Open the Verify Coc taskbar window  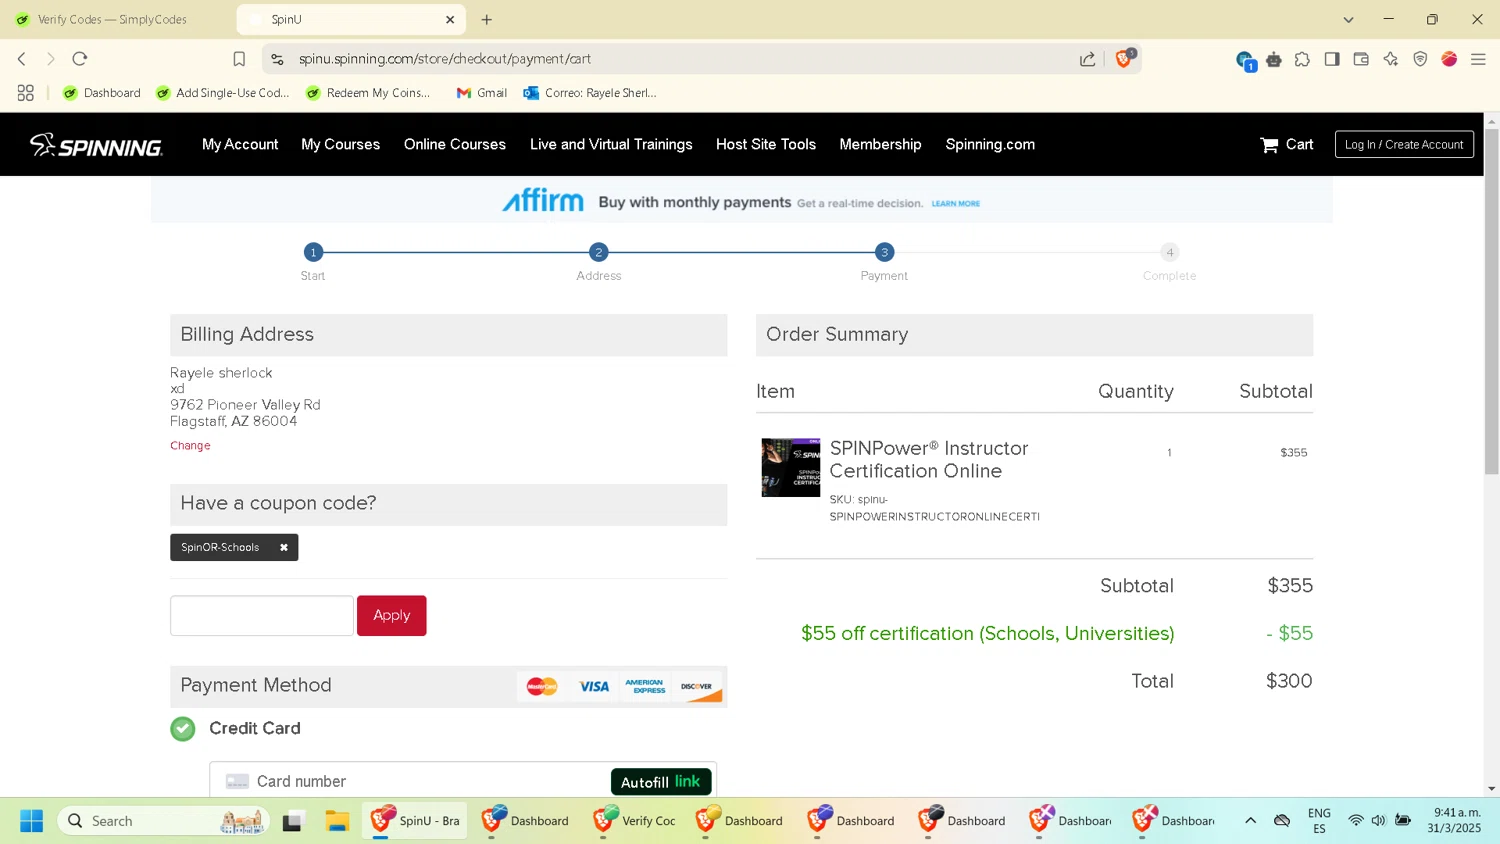pyautogui.click(x=635, y=821)
